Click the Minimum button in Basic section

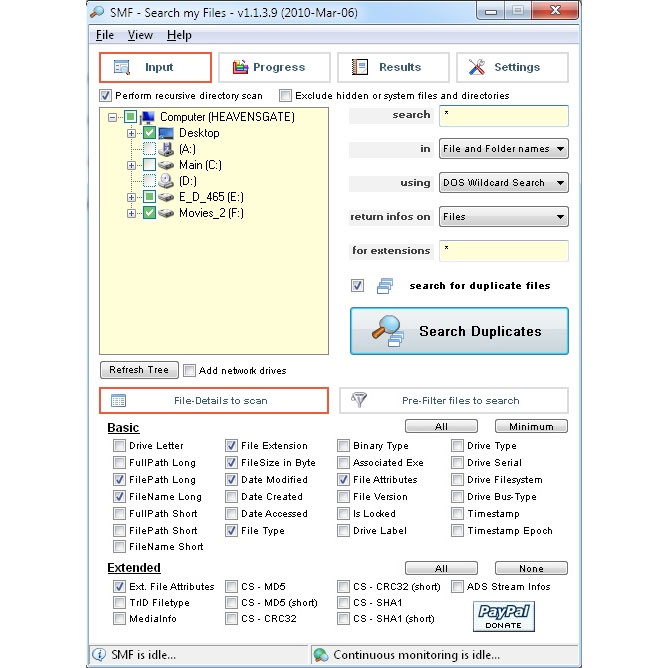(x=530, y=426)
